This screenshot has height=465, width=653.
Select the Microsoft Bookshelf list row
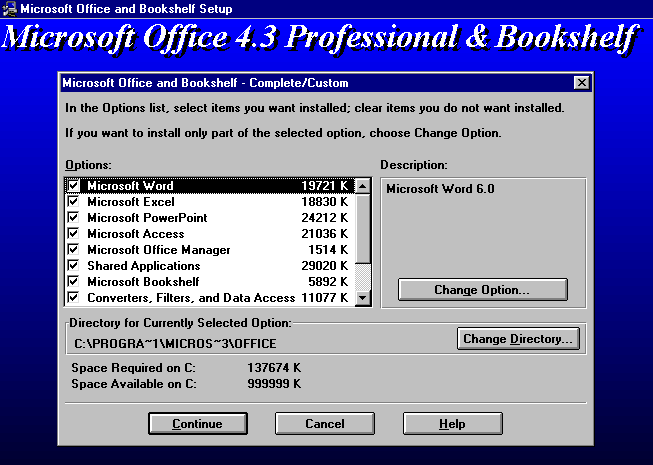[210, 282]
